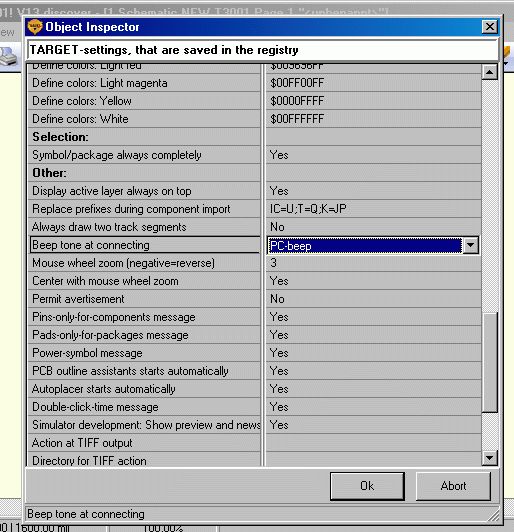Select 'Replace prefixes during component import' label

131,209
